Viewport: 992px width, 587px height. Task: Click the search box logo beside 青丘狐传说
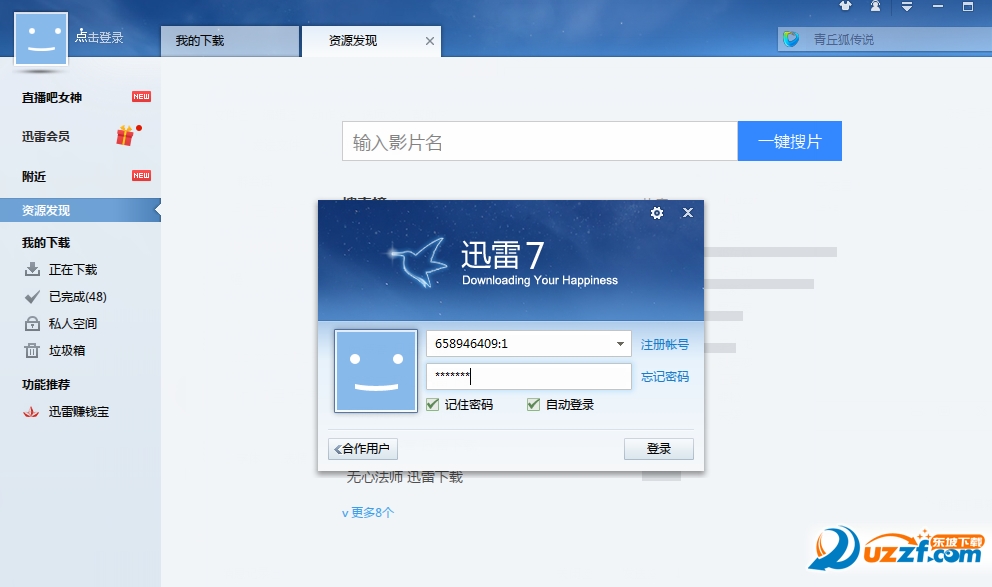791,39
